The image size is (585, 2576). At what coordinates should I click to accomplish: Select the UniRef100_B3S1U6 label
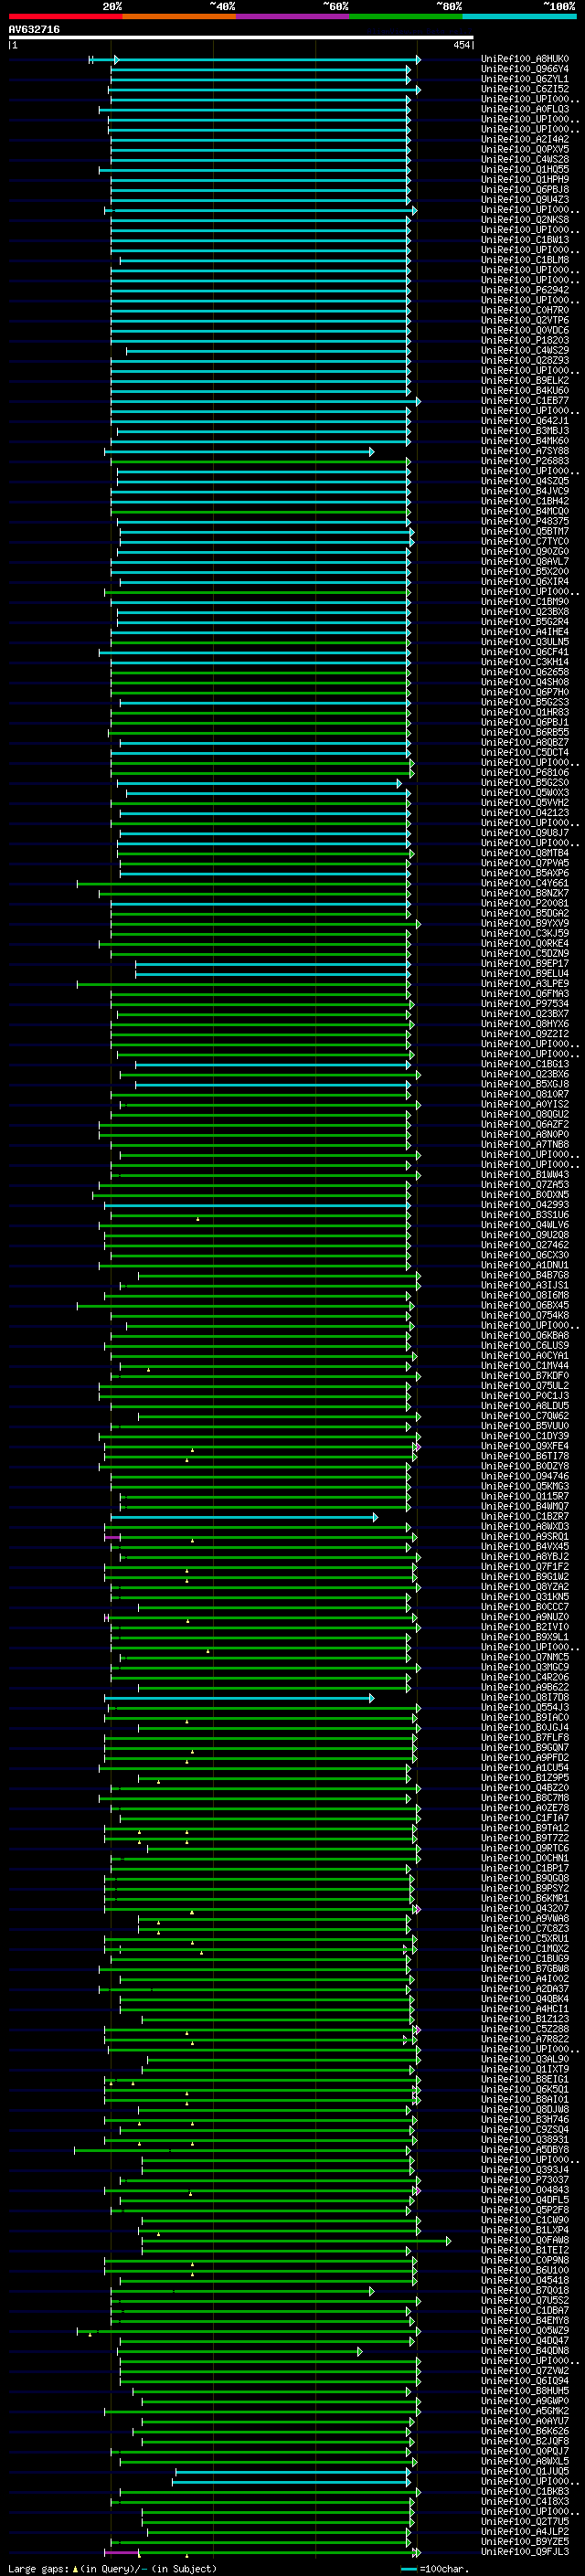click(x=525, y=1216)
